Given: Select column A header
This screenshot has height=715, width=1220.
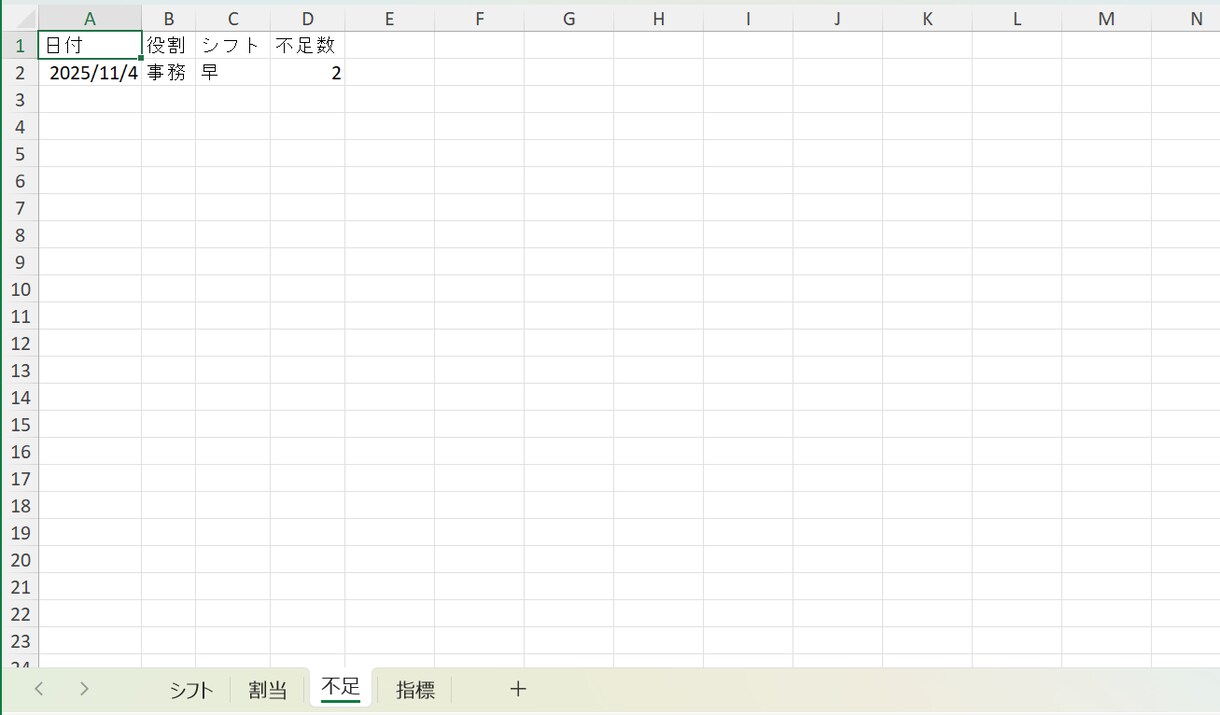Looking at the screenshot, I should coord(90,18).
